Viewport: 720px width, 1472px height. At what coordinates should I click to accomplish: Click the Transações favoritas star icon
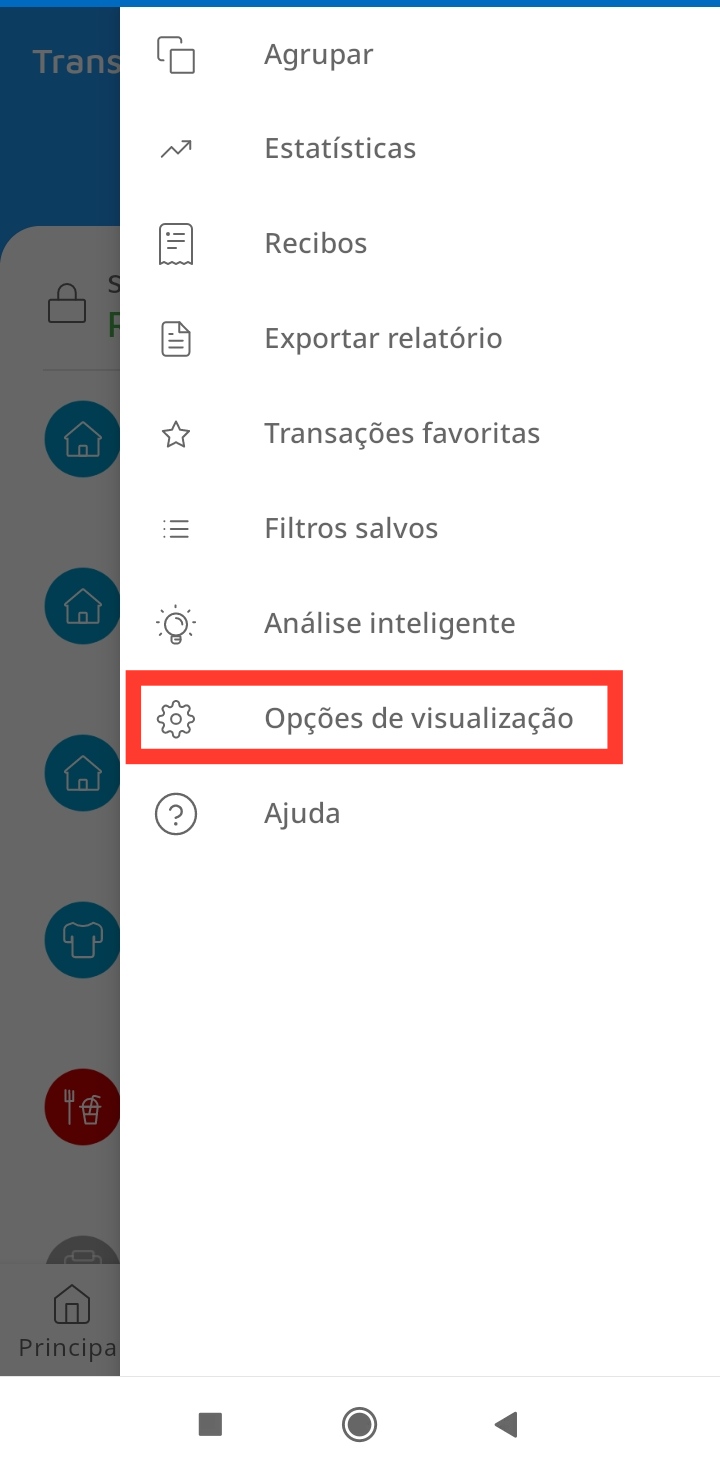point(176,434)
